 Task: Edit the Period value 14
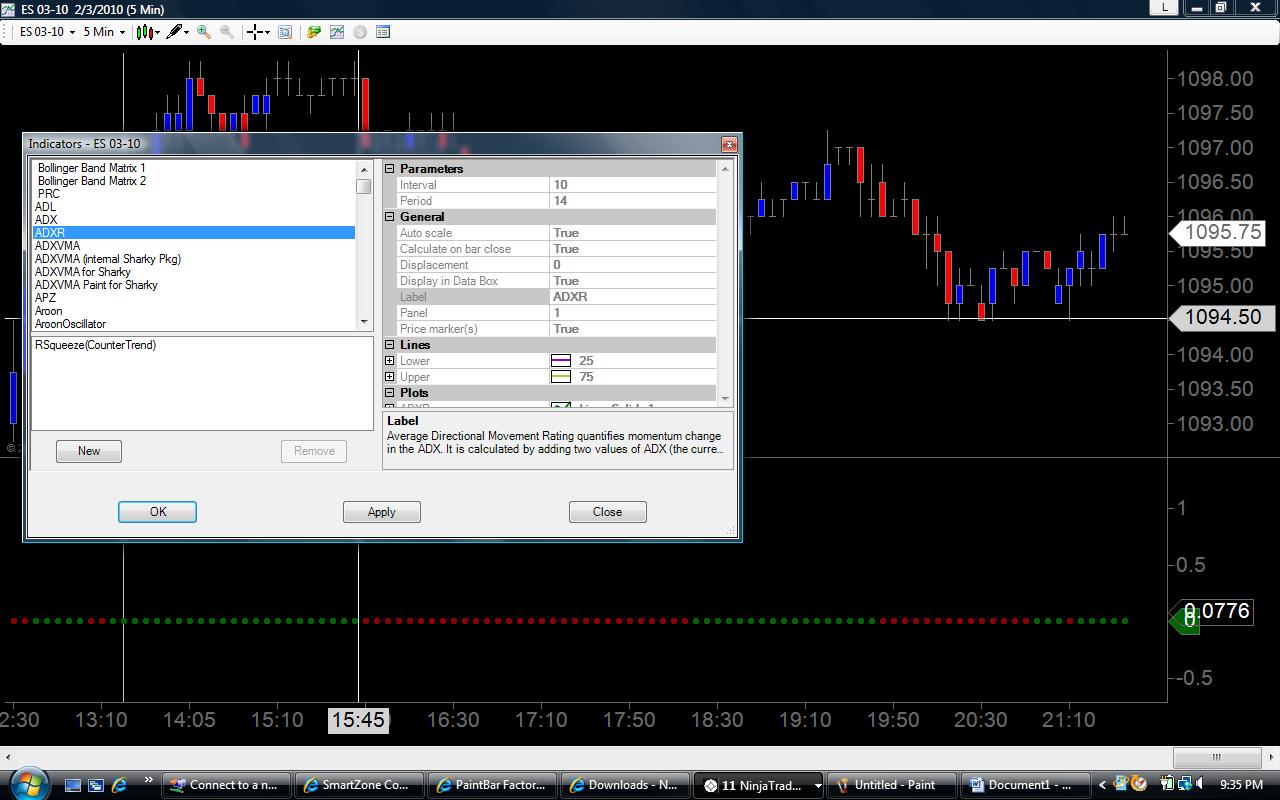(x=633, y=201)
